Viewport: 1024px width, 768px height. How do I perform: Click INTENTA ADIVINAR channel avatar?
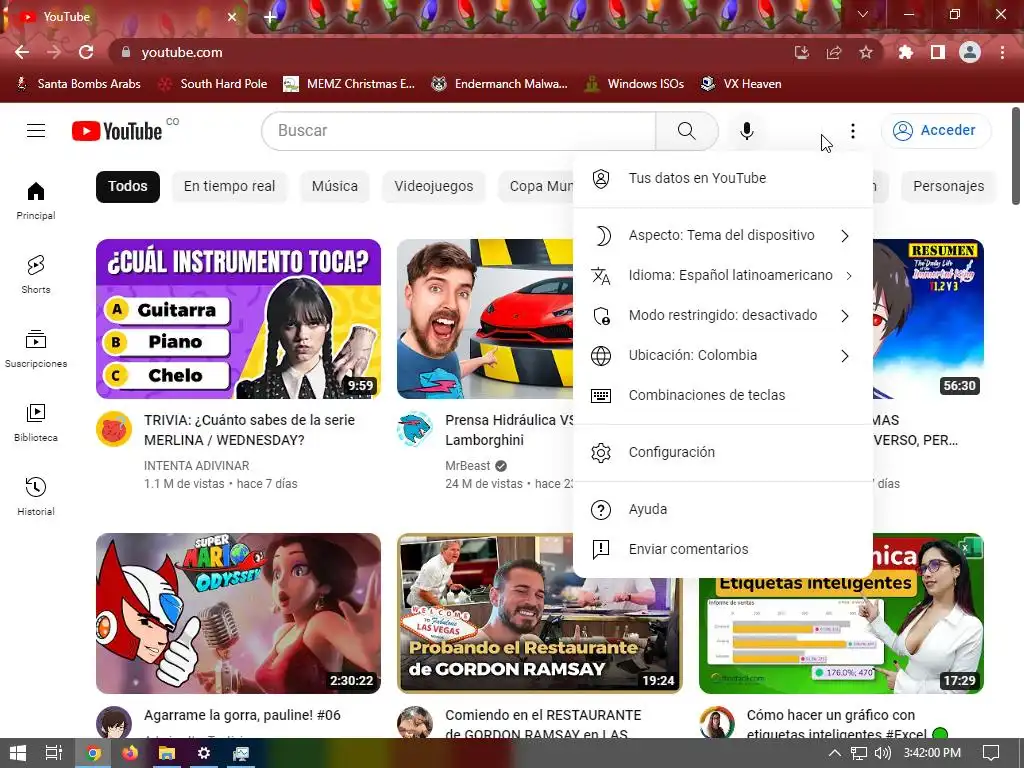[x=114, y=429]
